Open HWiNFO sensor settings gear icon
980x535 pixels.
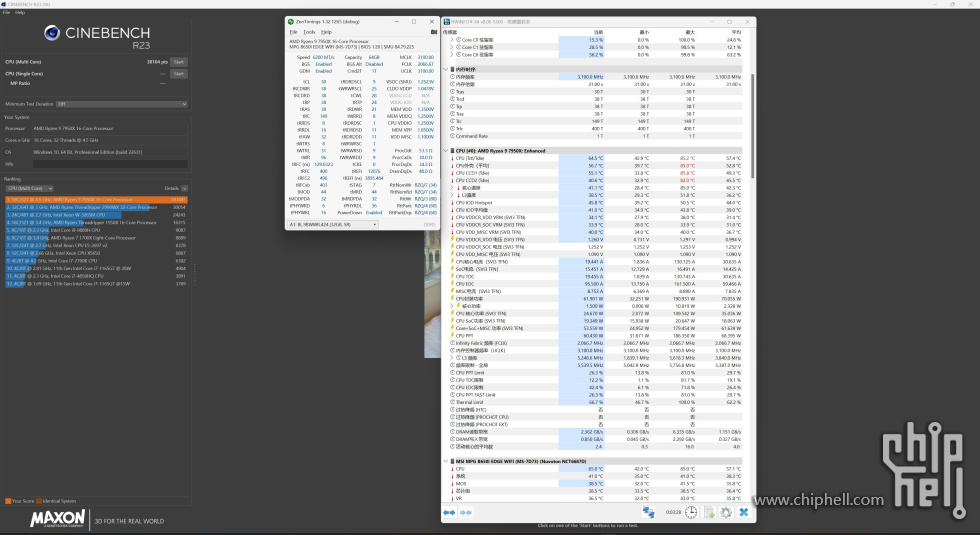[726, 512]
